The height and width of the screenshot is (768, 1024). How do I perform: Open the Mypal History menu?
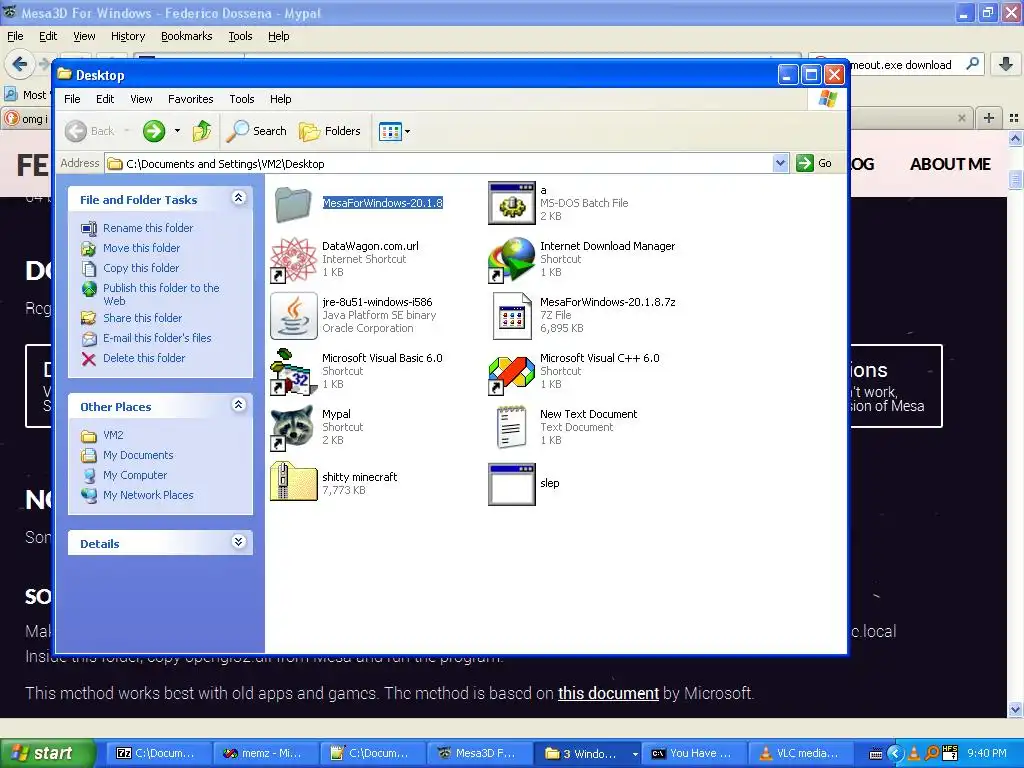point(127,36)
